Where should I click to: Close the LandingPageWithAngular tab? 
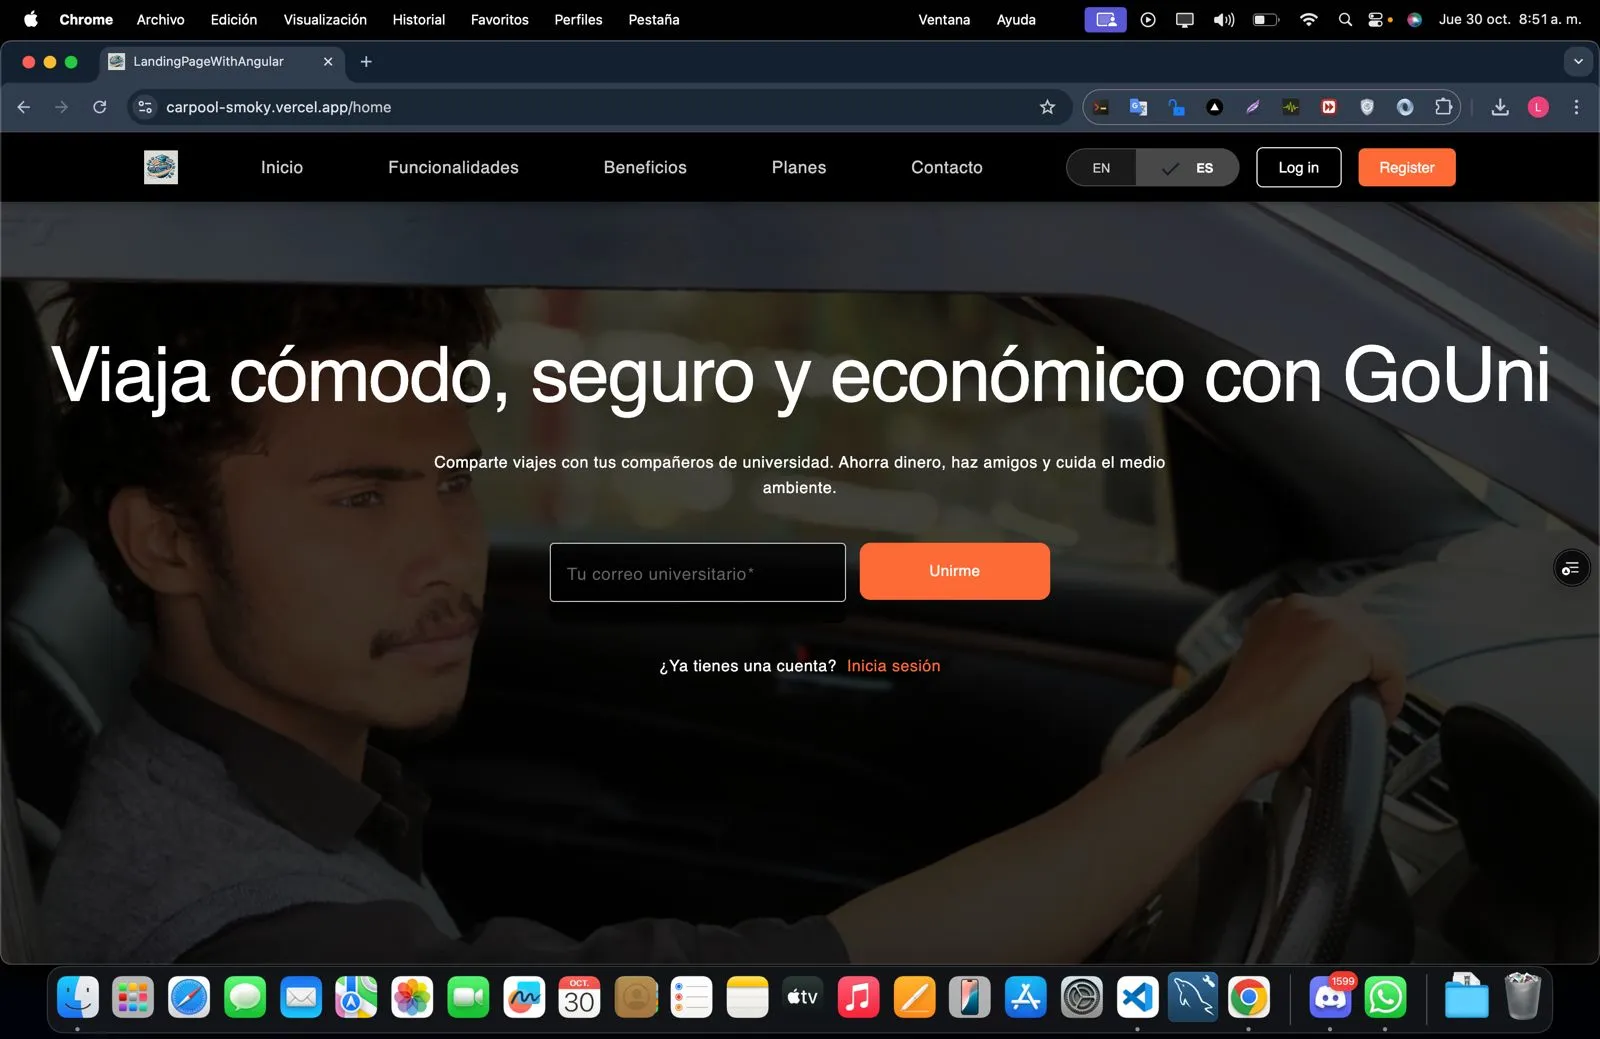328,61
